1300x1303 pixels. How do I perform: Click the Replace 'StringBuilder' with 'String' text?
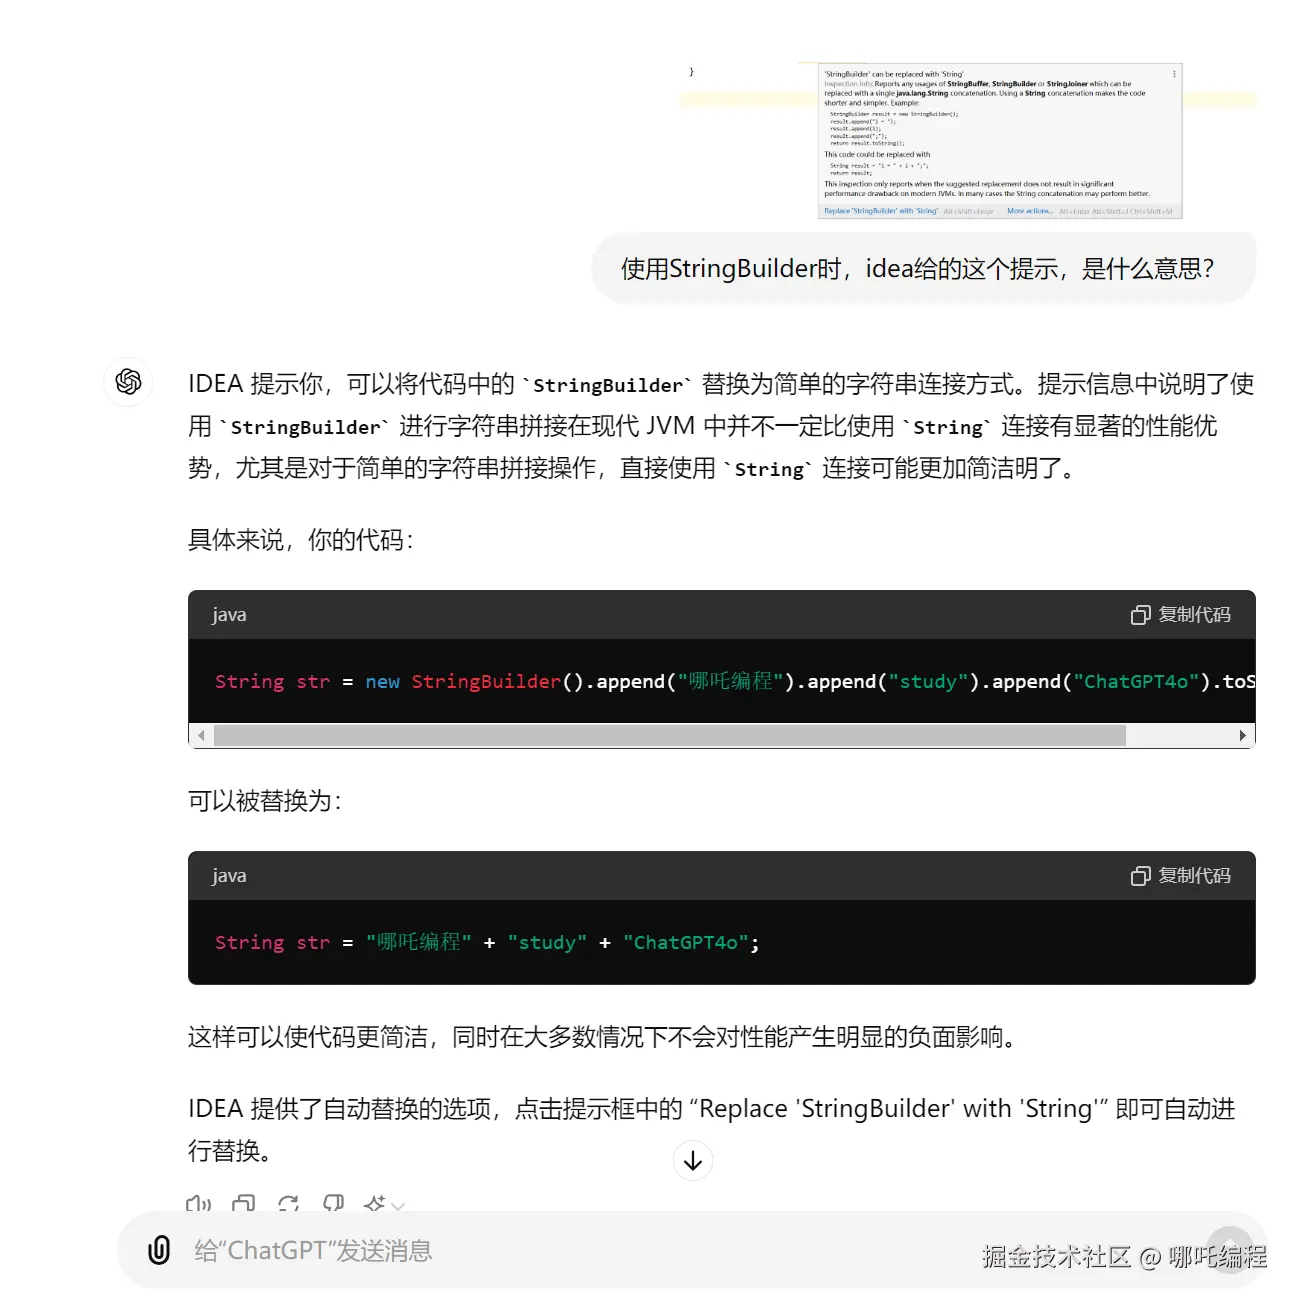(897, 1109)
